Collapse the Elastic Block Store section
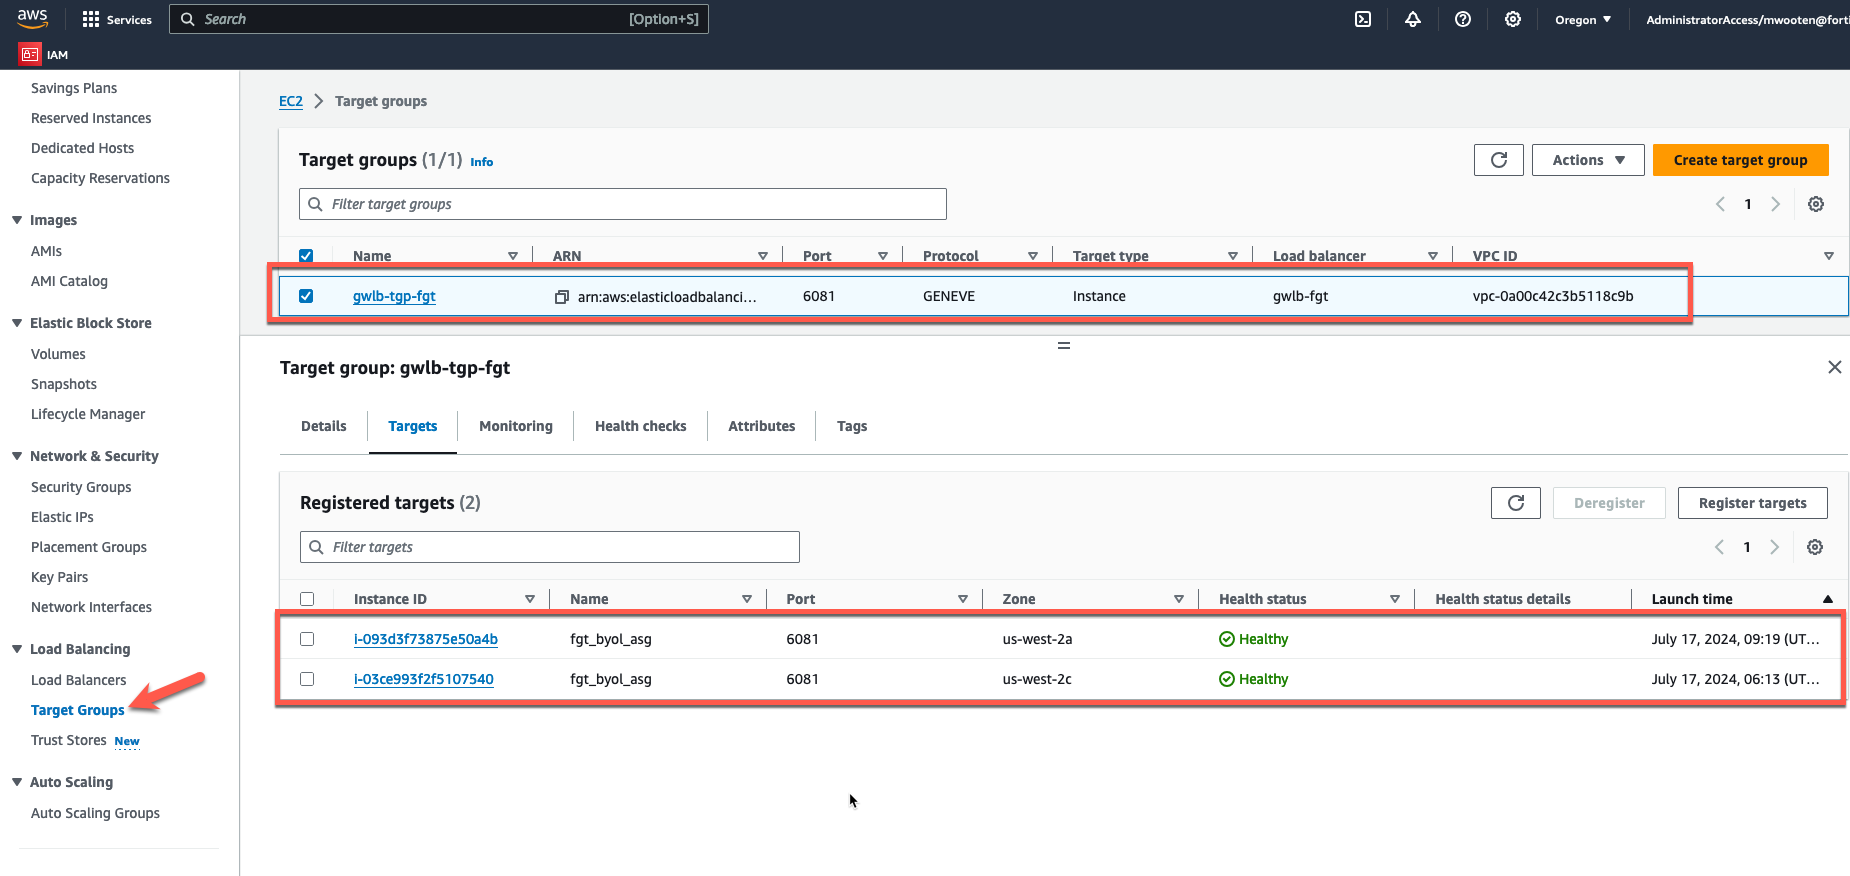Viewport: 1850px width, 876px height. tap(17, 323)
